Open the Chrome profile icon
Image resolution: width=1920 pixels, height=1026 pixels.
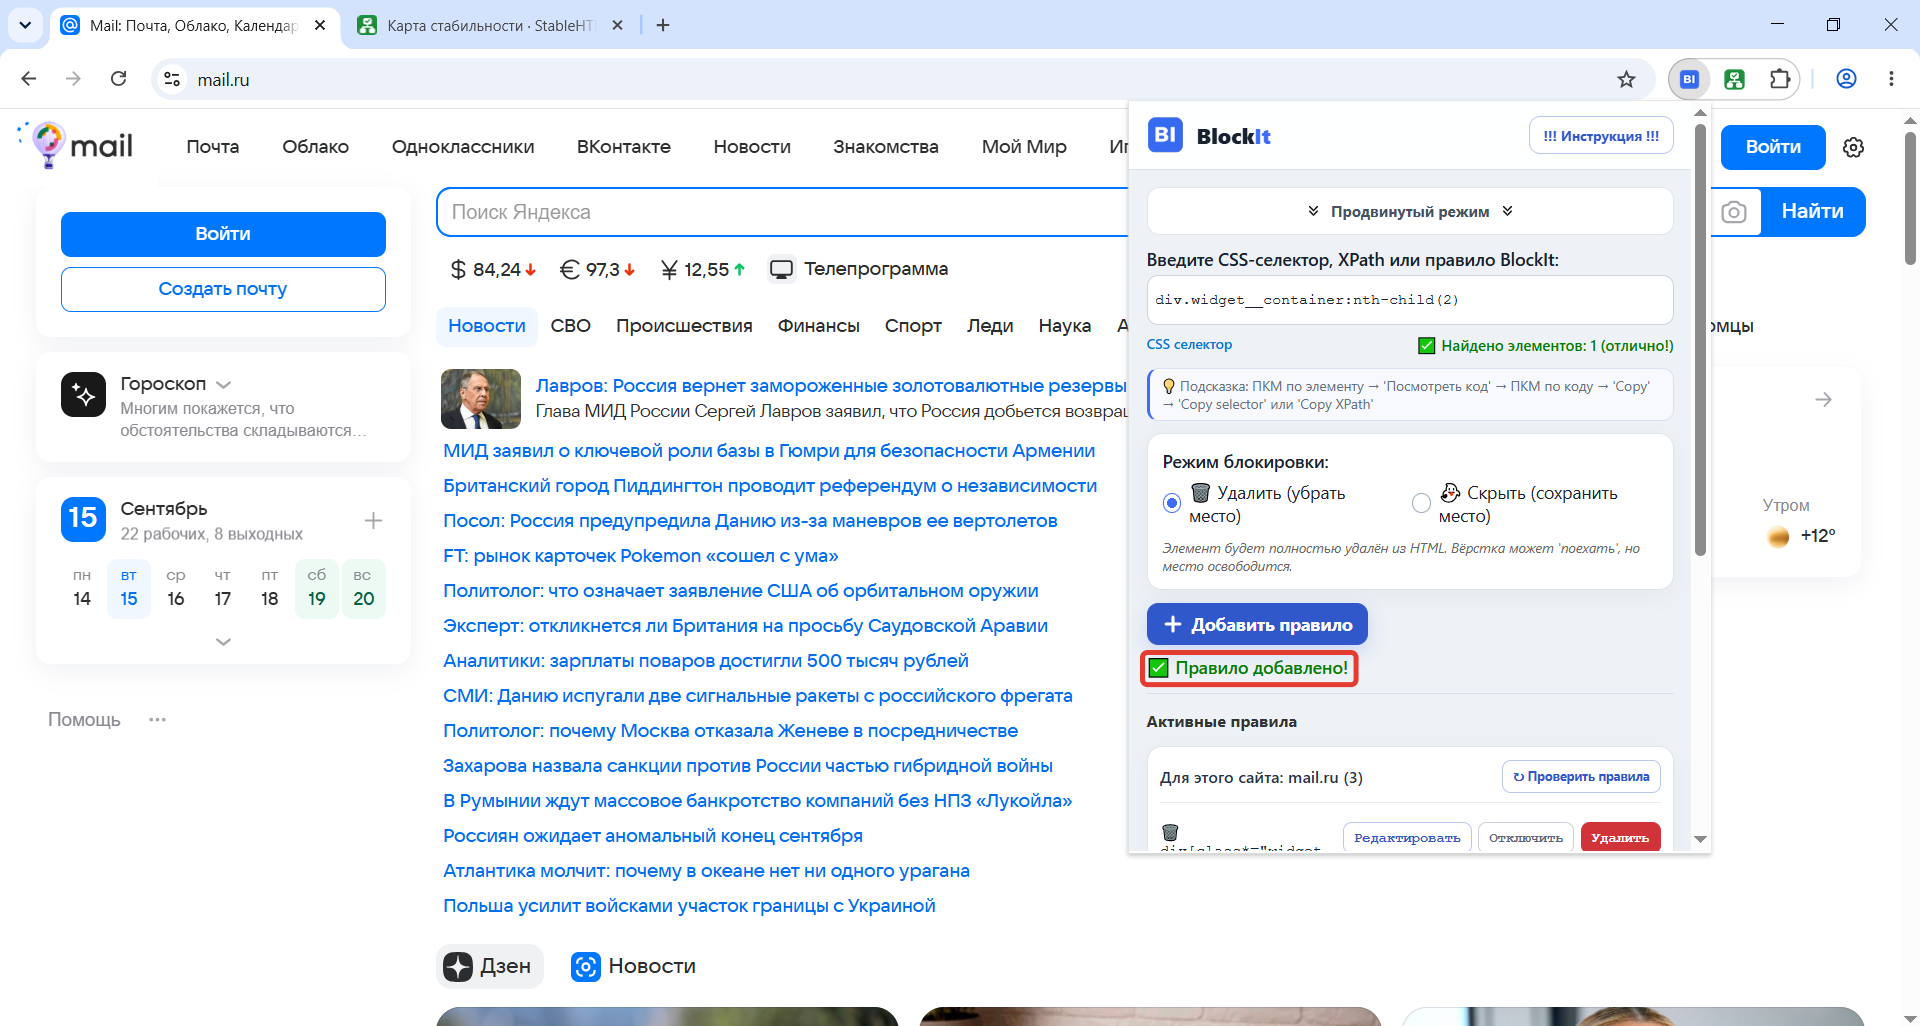click(1846, 79)
